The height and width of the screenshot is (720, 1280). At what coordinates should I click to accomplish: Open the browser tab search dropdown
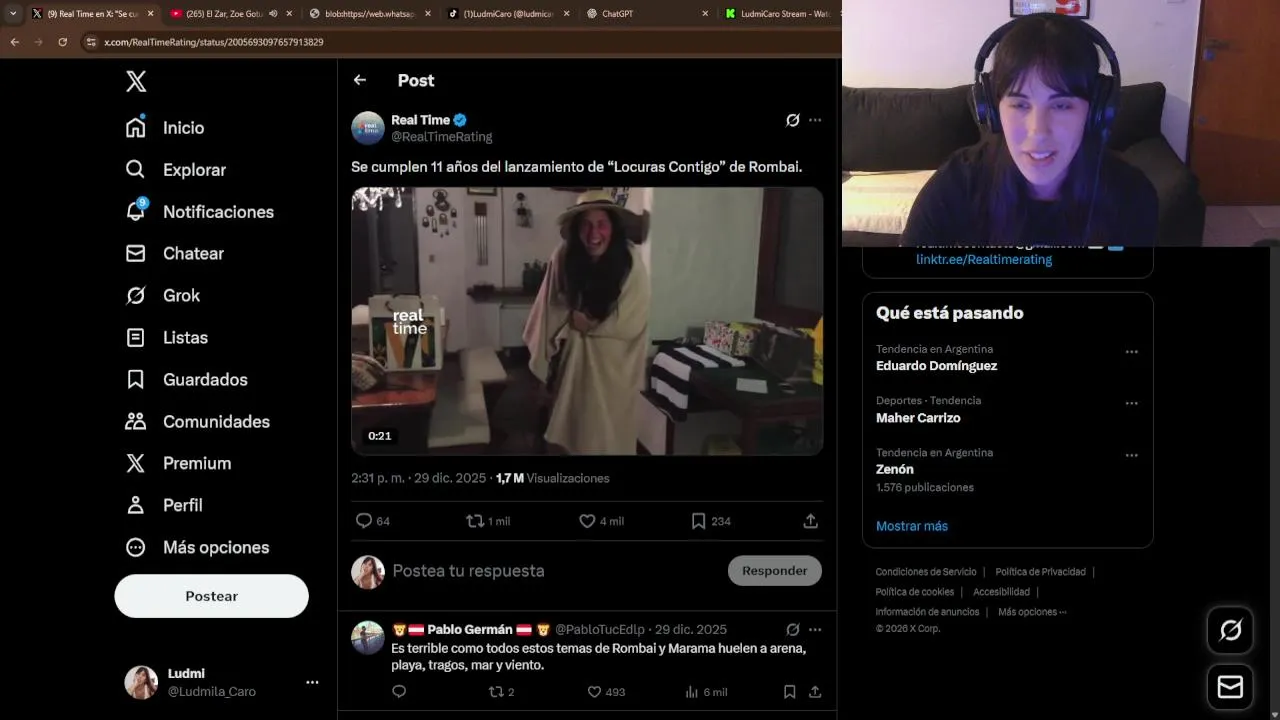(x=13, y=14)
